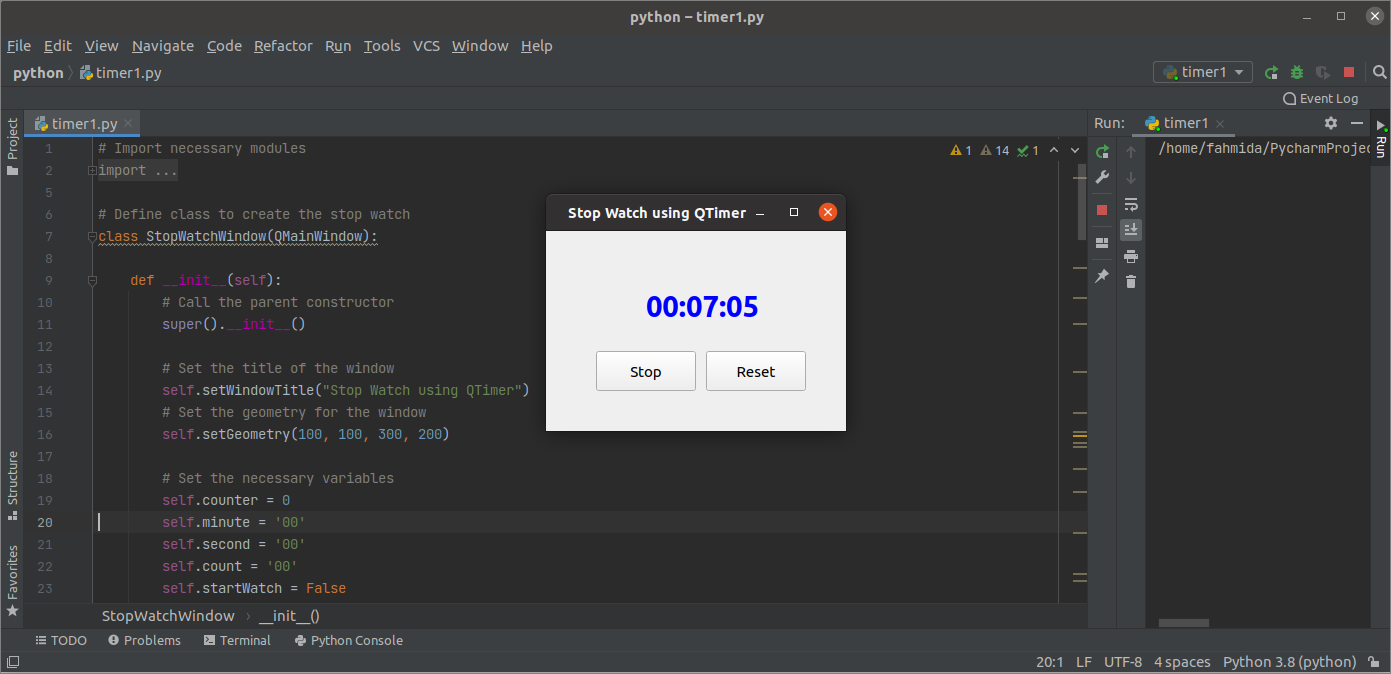Expand the folded import block
This screenshot has height=674, width=1391.
pos(92,171)
